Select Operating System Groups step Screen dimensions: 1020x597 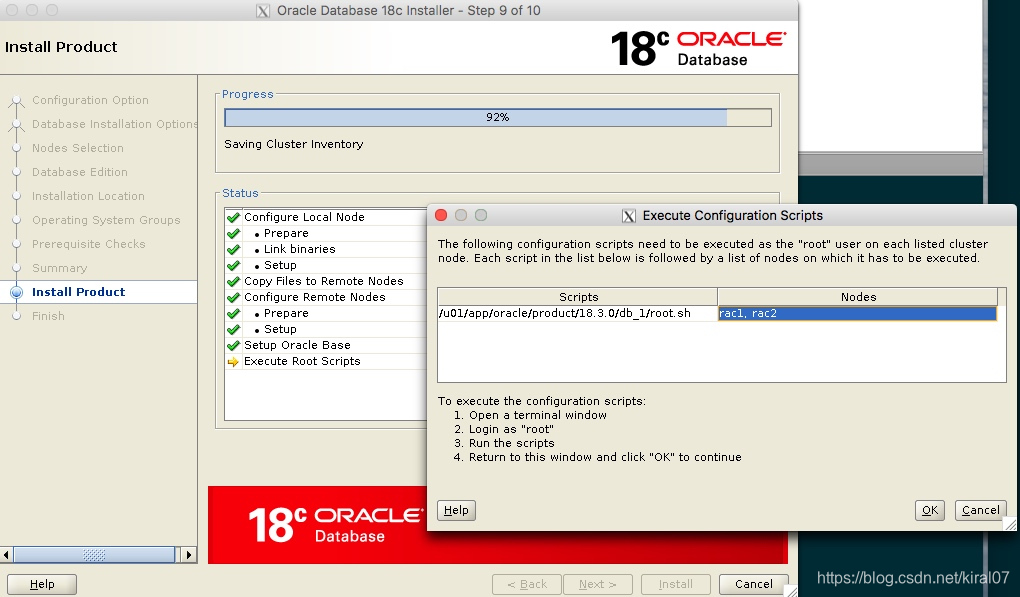(106, 220)
